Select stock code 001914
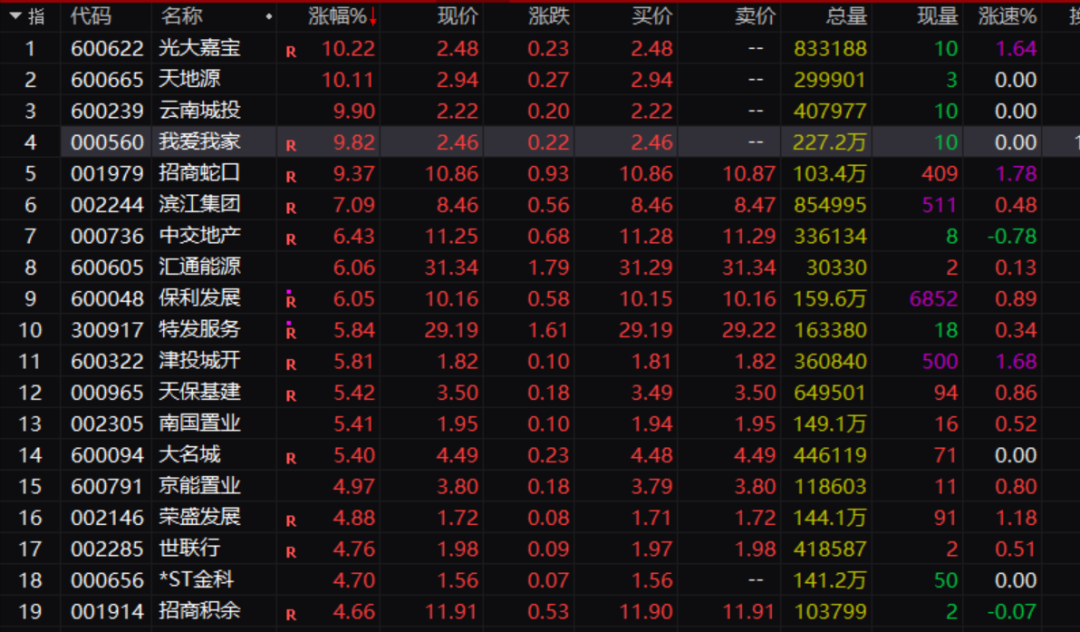This screenshot has width=1080, height=632. click(x=107, y=611)
